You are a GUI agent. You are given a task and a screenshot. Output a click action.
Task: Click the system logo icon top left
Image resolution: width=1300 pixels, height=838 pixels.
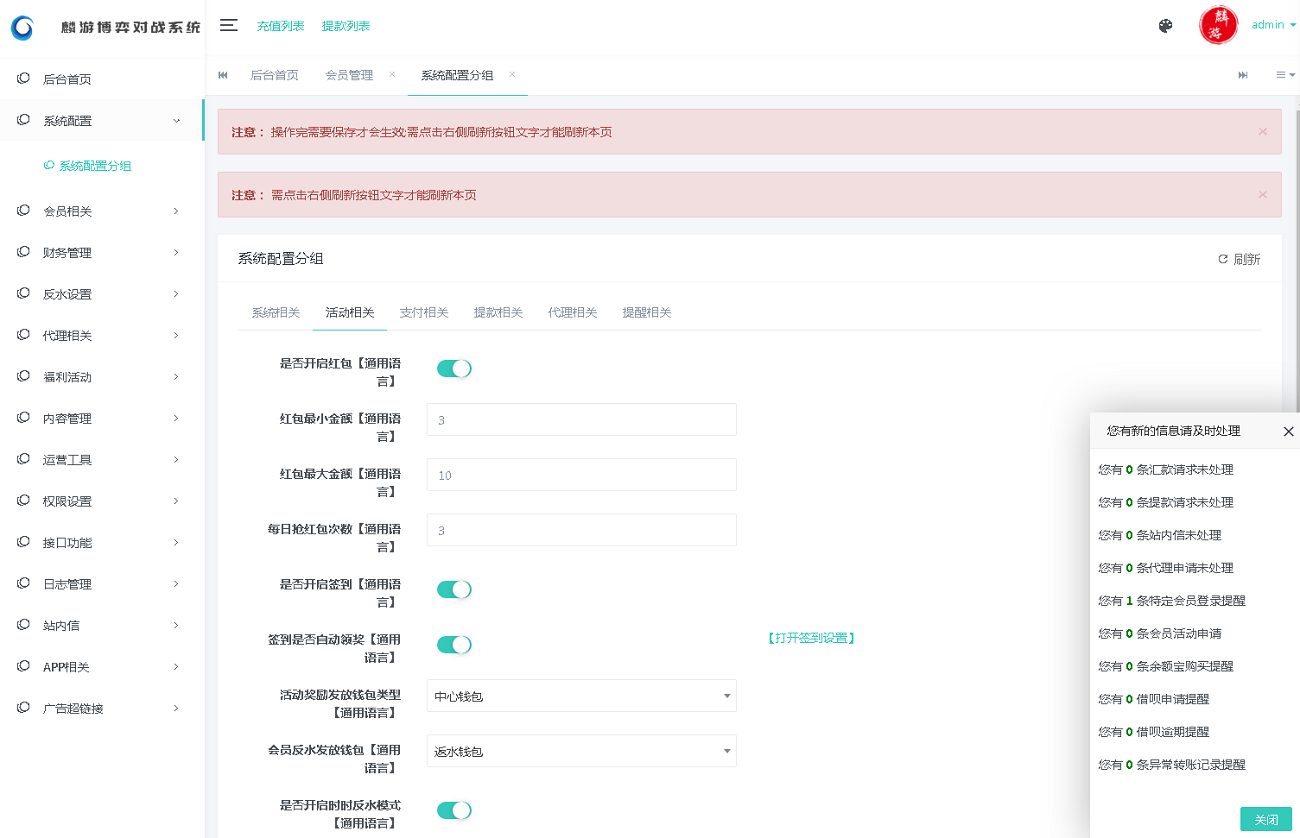(20, 28)
